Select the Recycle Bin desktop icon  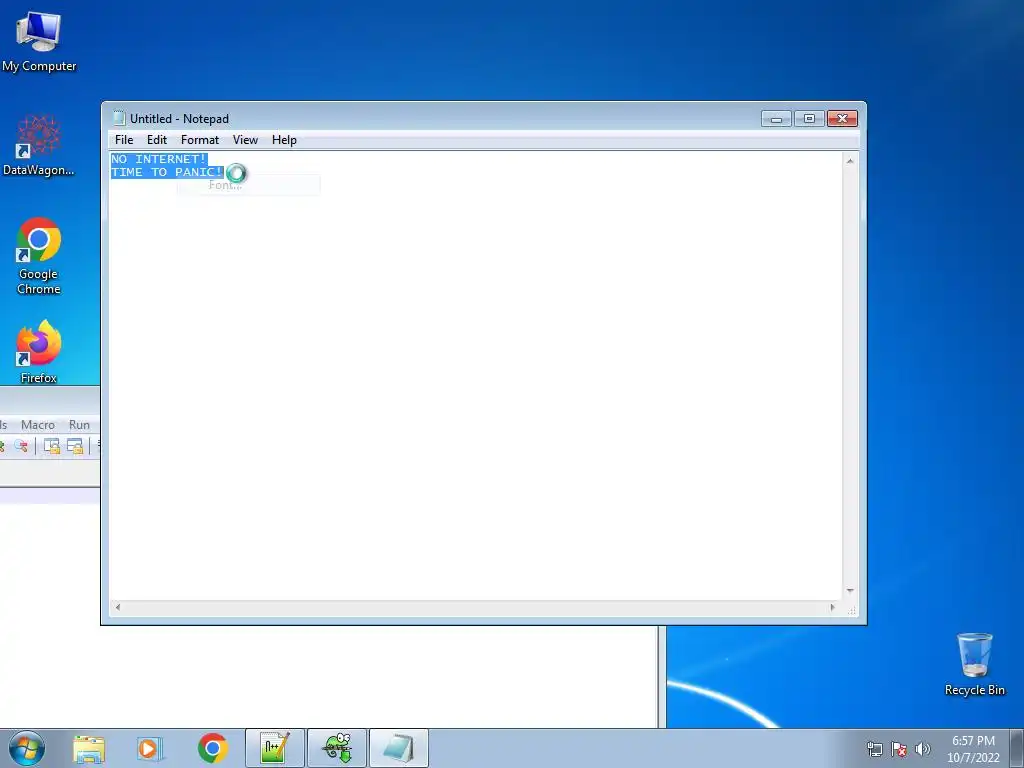pyautogui.click(x=974, y=664)
